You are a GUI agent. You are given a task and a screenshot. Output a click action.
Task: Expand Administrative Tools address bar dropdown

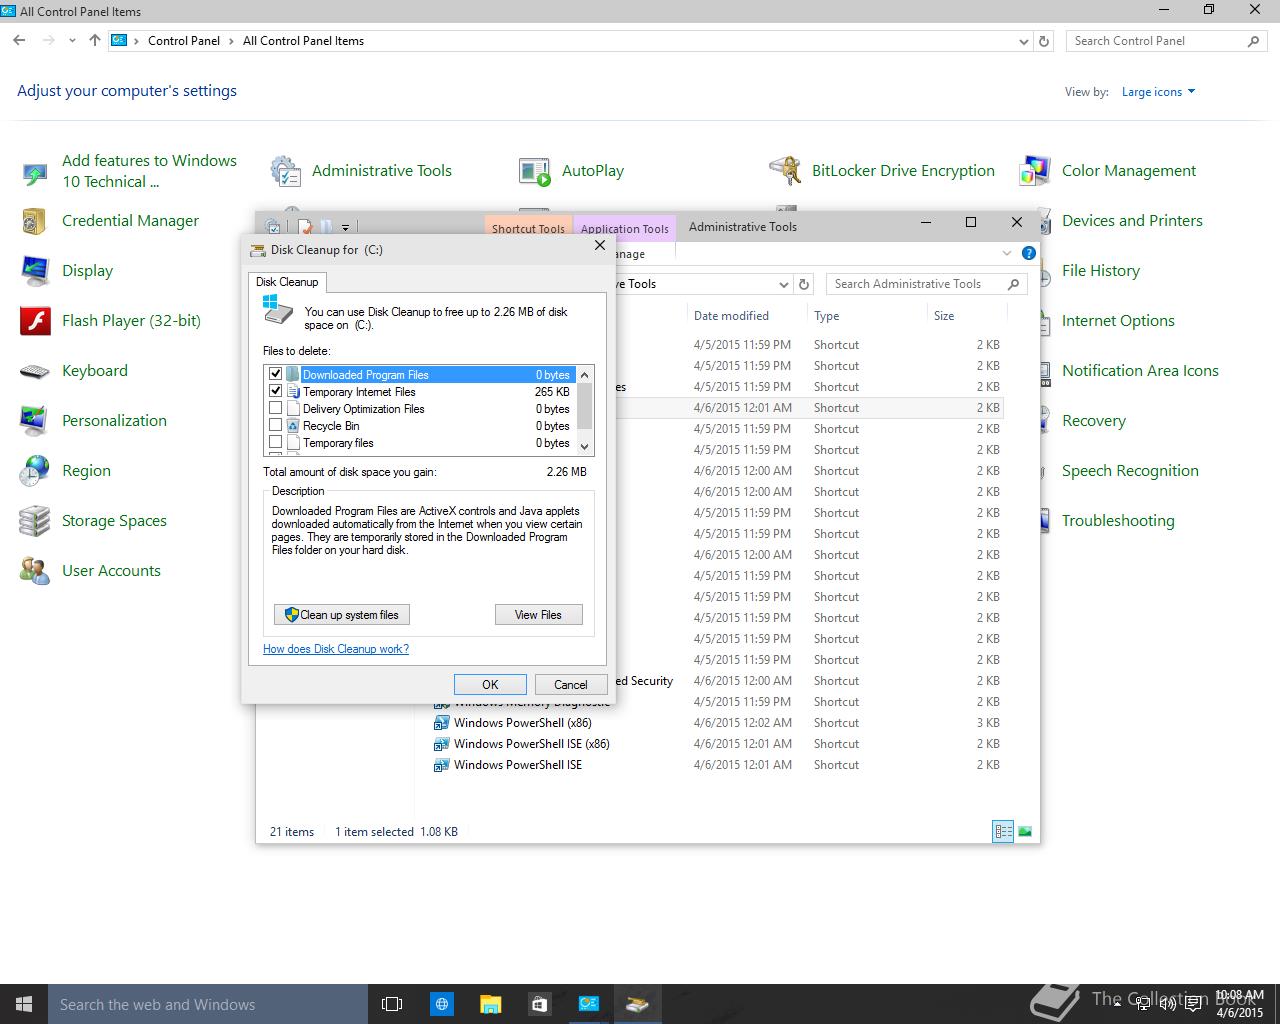(x=784, y=284)
